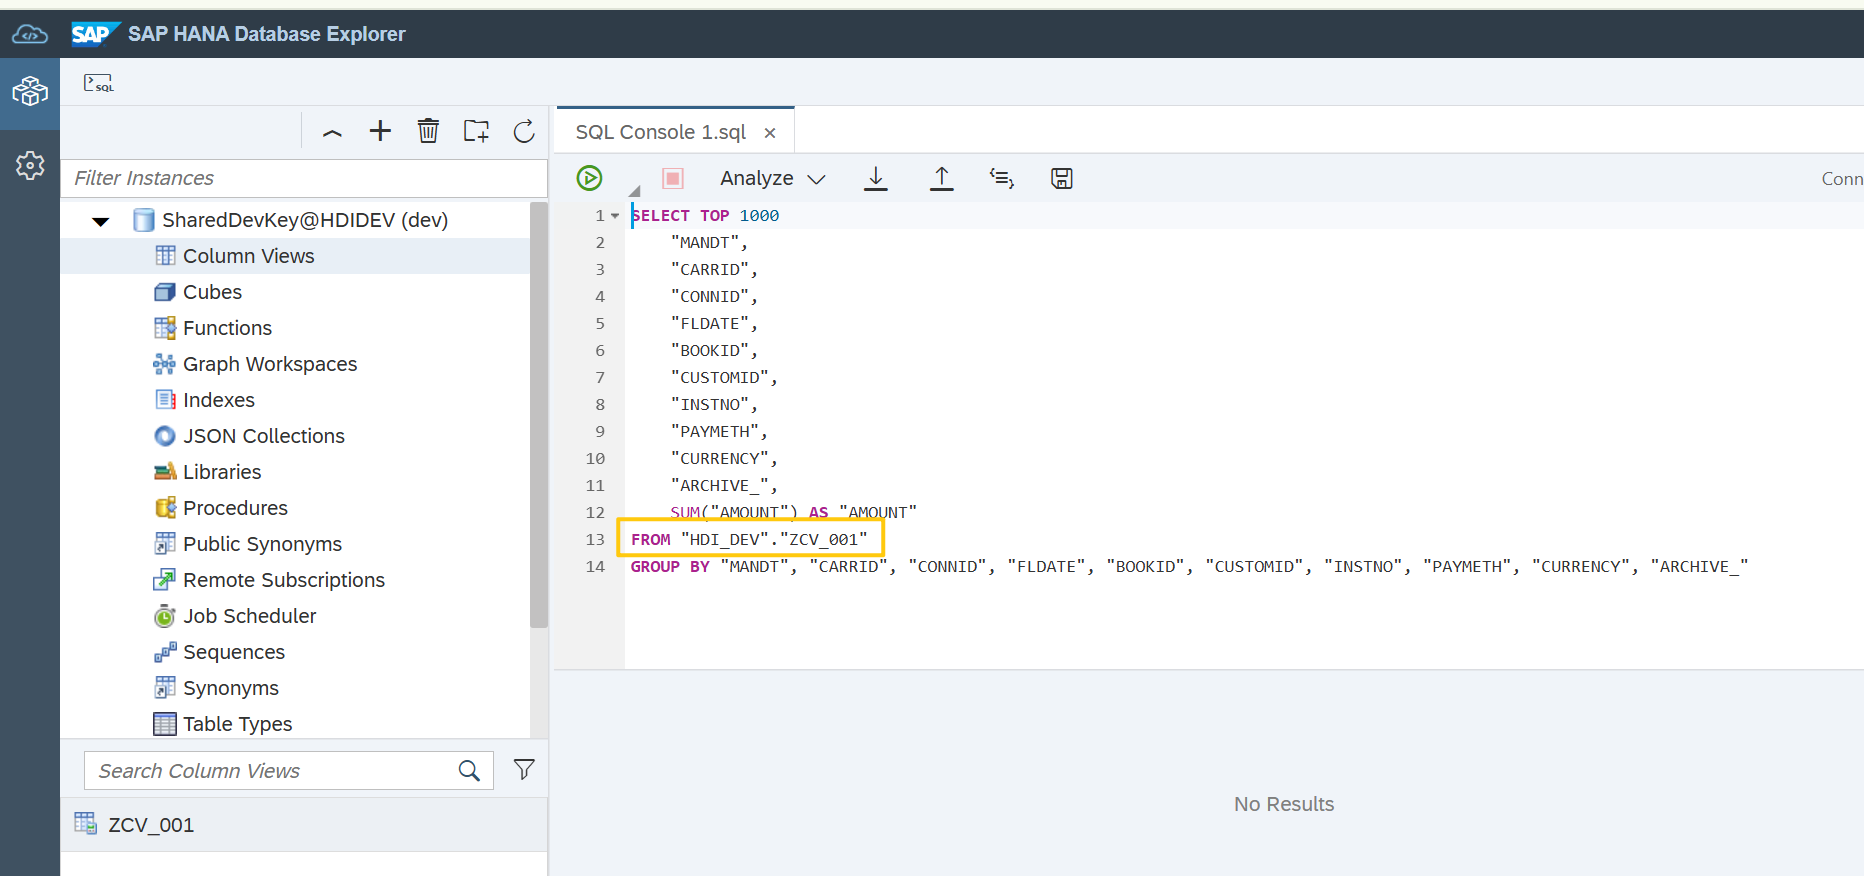Click the ZCV_001 column view icon

coord(86,824)
